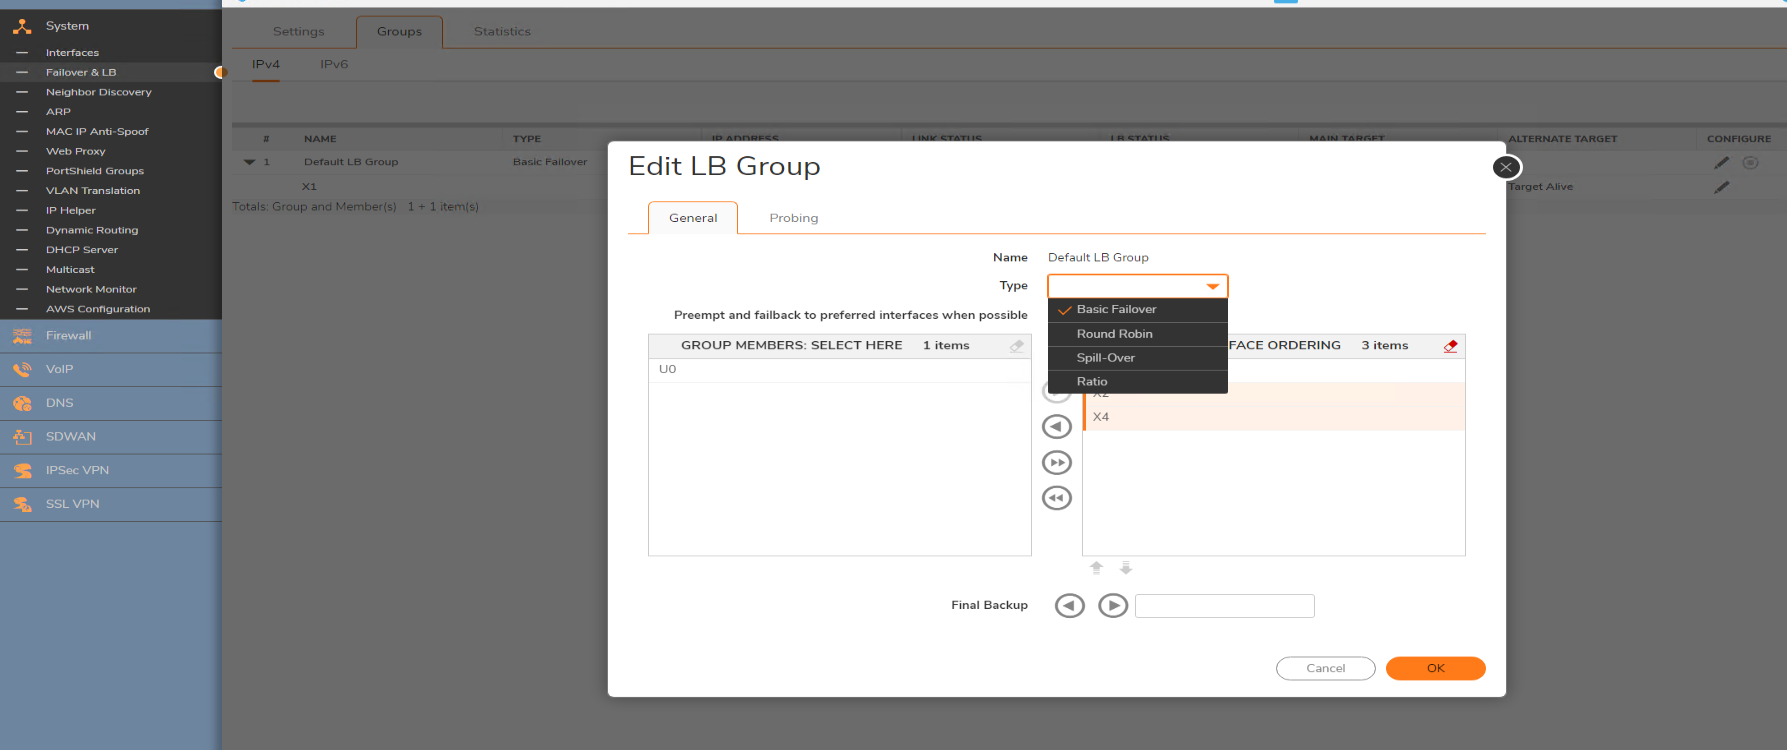1787x750 pixels.
Task: Confirm changes with OK button
Action: (1436, 668)
